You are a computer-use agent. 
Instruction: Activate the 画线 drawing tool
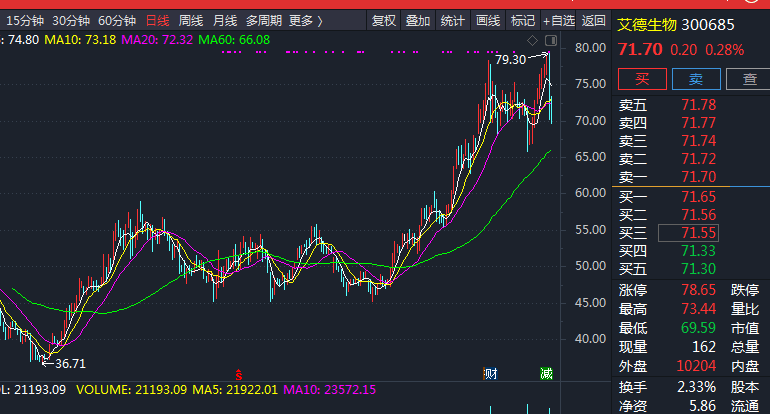(x=488, y=21)
